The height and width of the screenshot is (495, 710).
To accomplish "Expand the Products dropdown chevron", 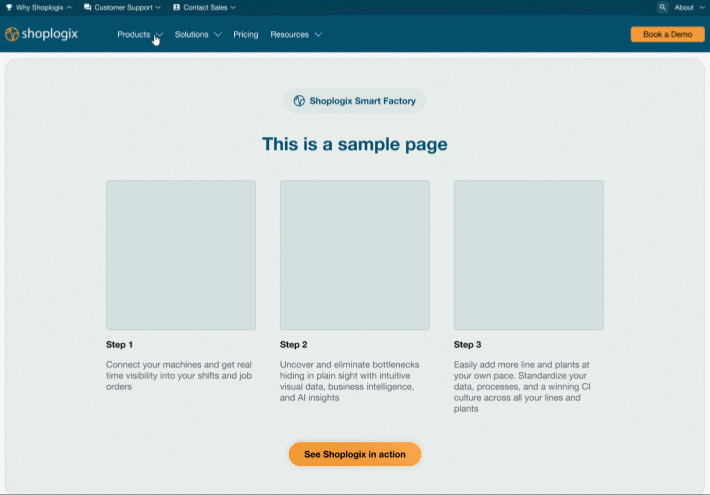I will 159,34.
